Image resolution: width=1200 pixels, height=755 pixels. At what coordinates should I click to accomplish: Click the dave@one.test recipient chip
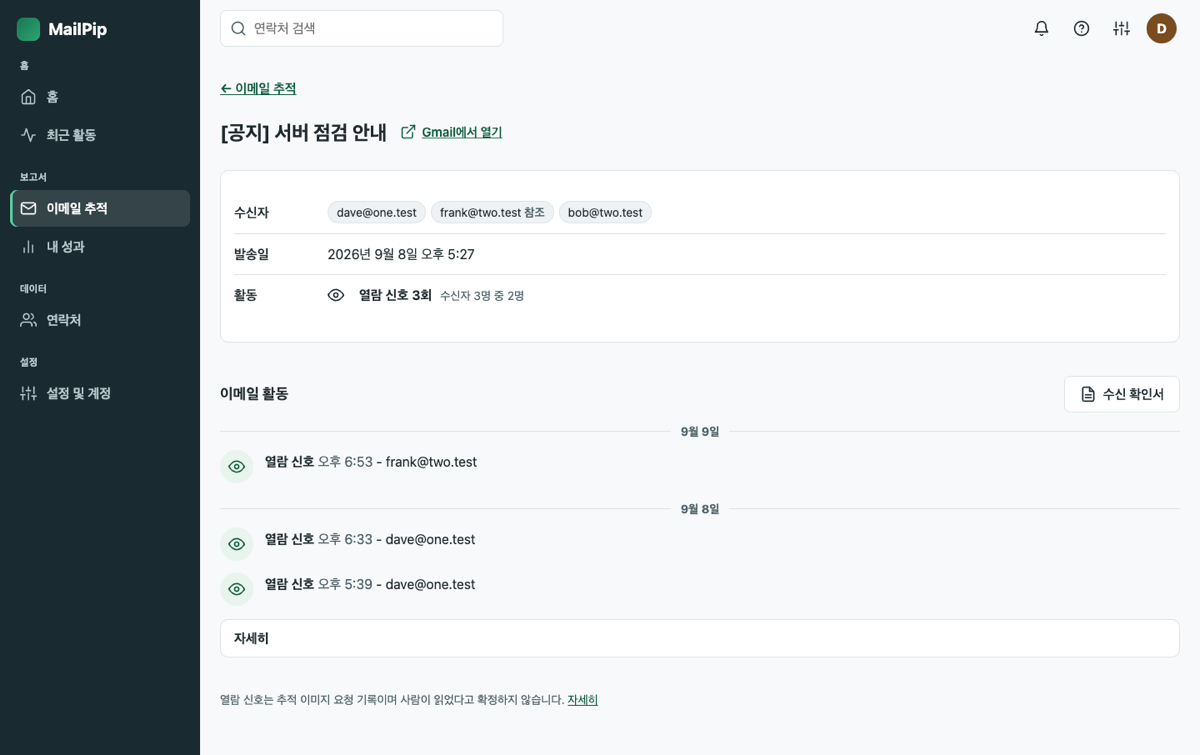pos(376,212)
